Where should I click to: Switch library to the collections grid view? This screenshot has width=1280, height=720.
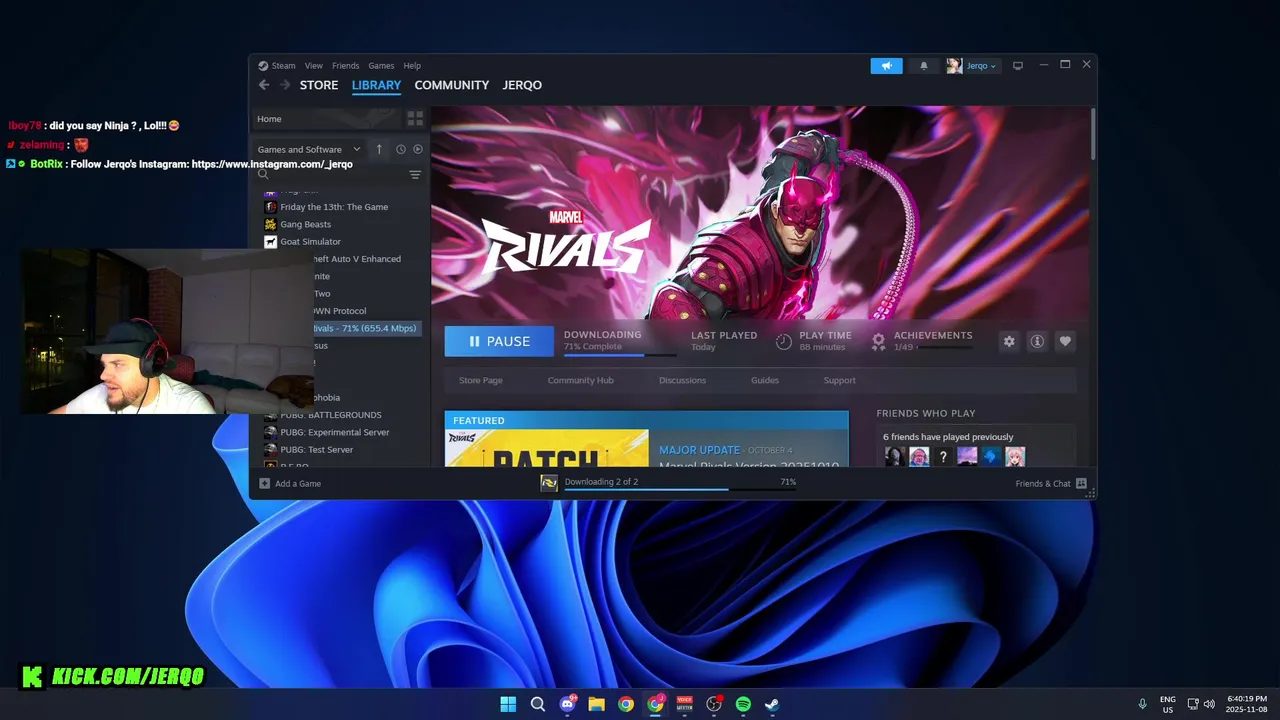(x=415, y=118)
